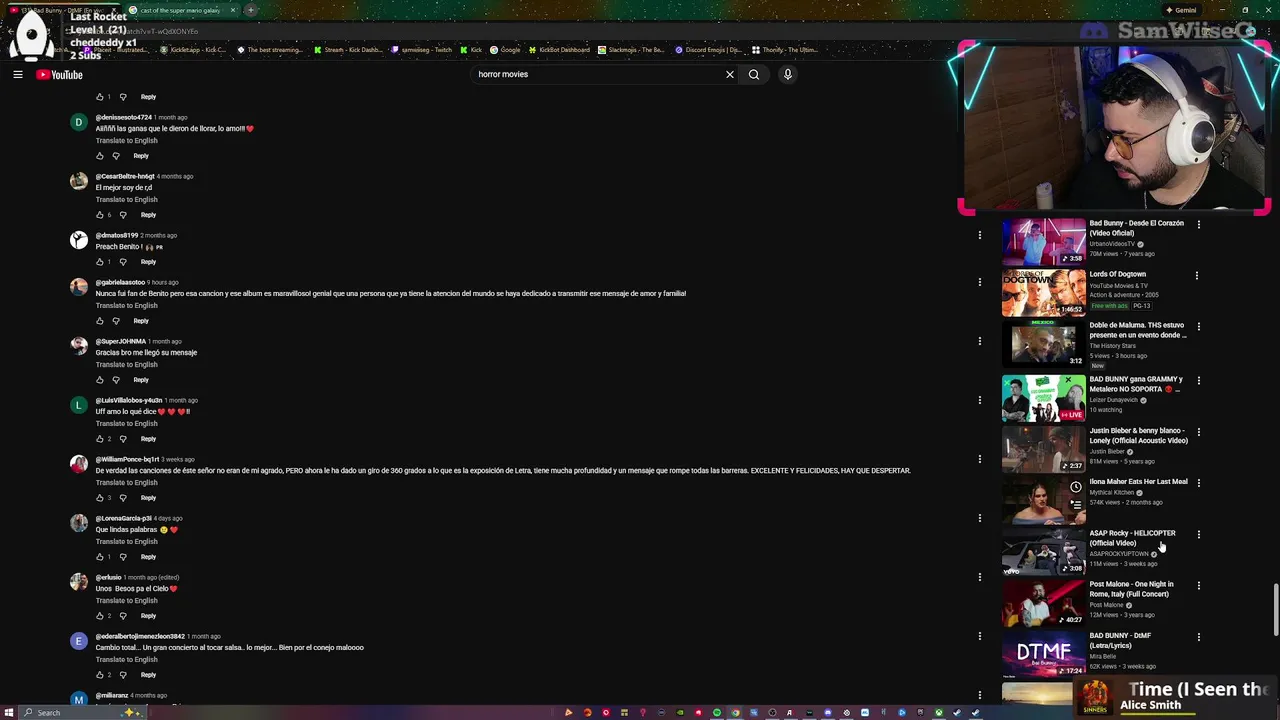Screen dimensions: 1280x720
Task: Translate the @gabrielaasoto comment to English
Action: (127, 305)
